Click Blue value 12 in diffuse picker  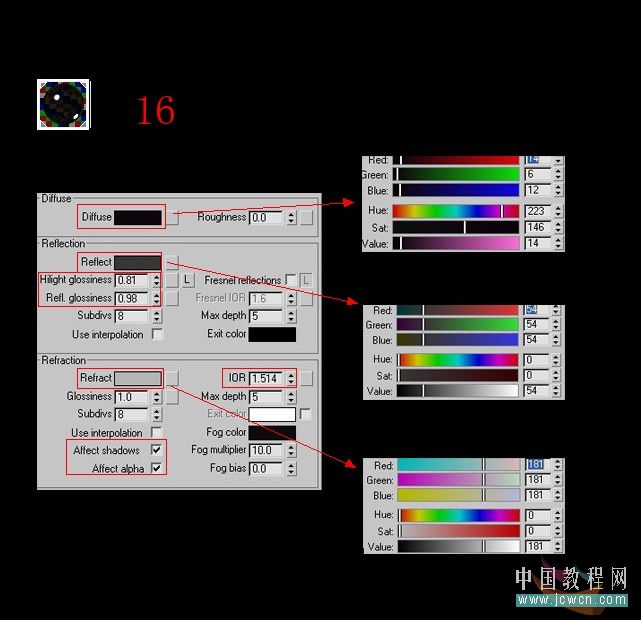(538, 190)
